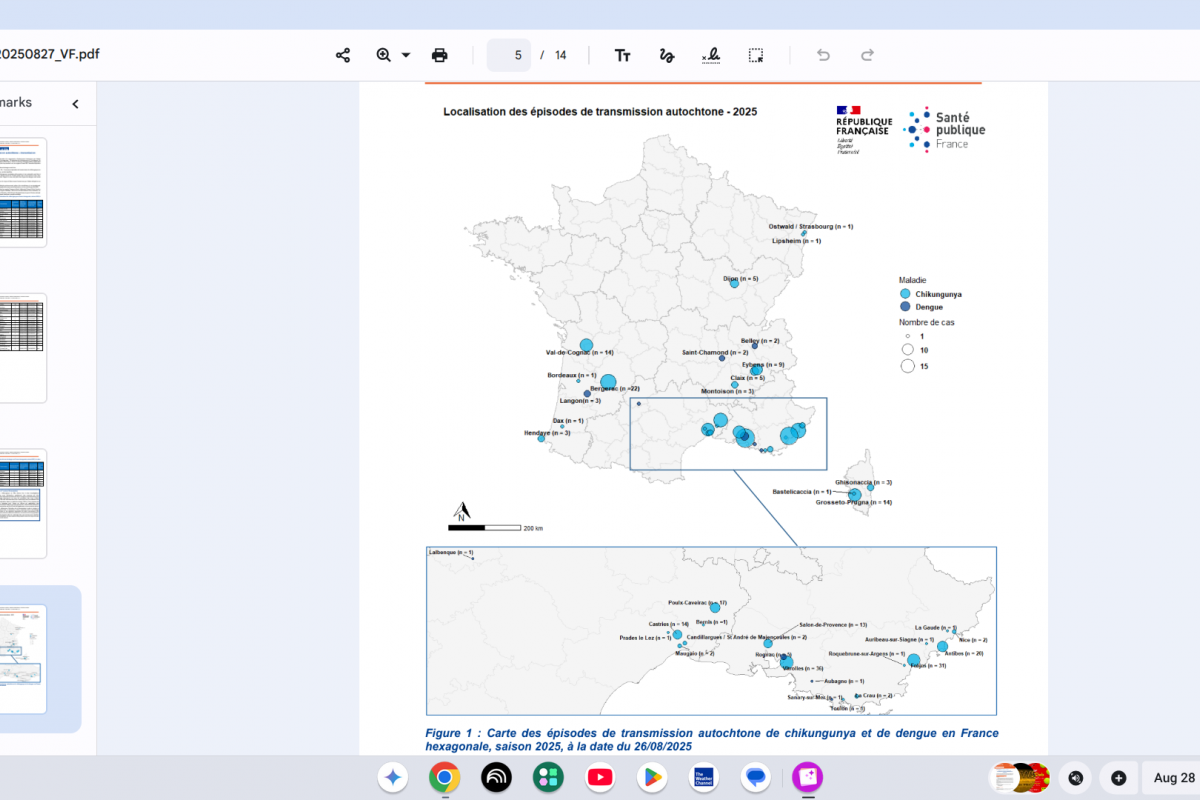The image size is (1200, 800).
Task: Open The Weather Channel app on the shelf
Action: (x=704, y=776)
